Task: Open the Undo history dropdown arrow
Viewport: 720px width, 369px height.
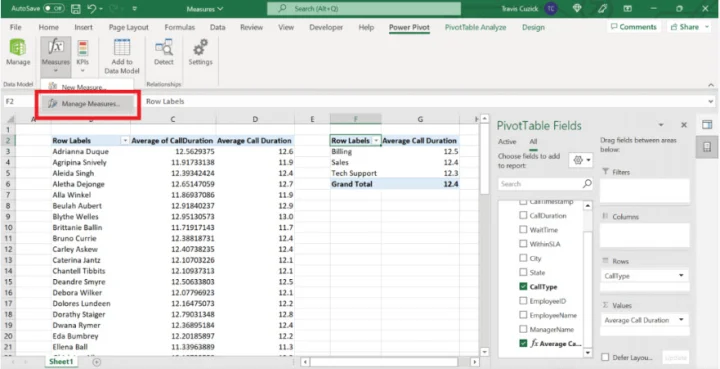Action: coord(101,9)
